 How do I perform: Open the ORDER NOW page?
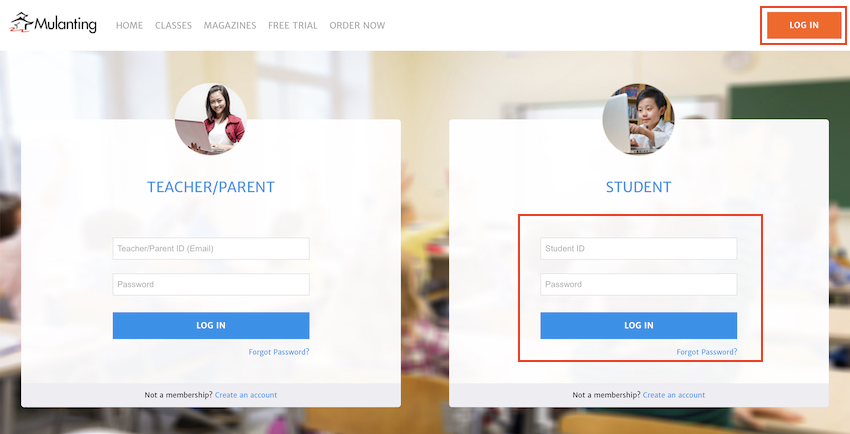click(357, 25)
